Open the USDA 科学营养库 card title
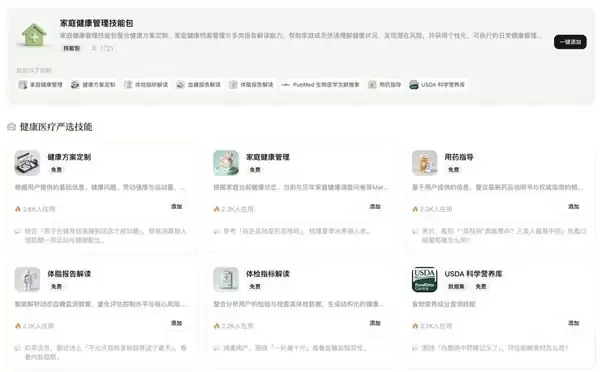The image size is (600, 372). pyautogui.click(x=473, y=274)
